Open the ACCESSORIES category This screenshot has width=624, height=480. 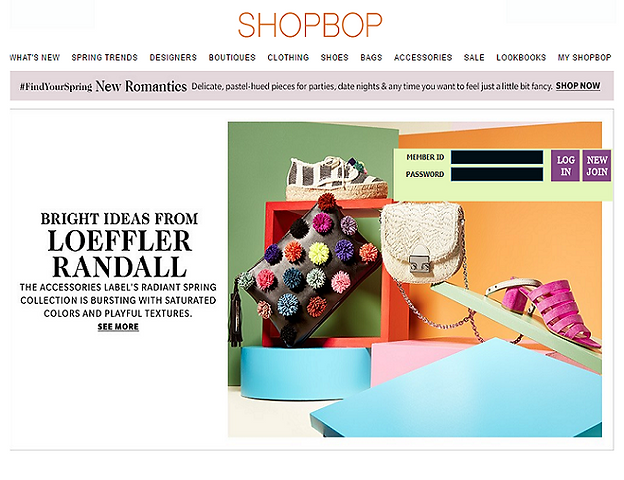pos(423,58)
